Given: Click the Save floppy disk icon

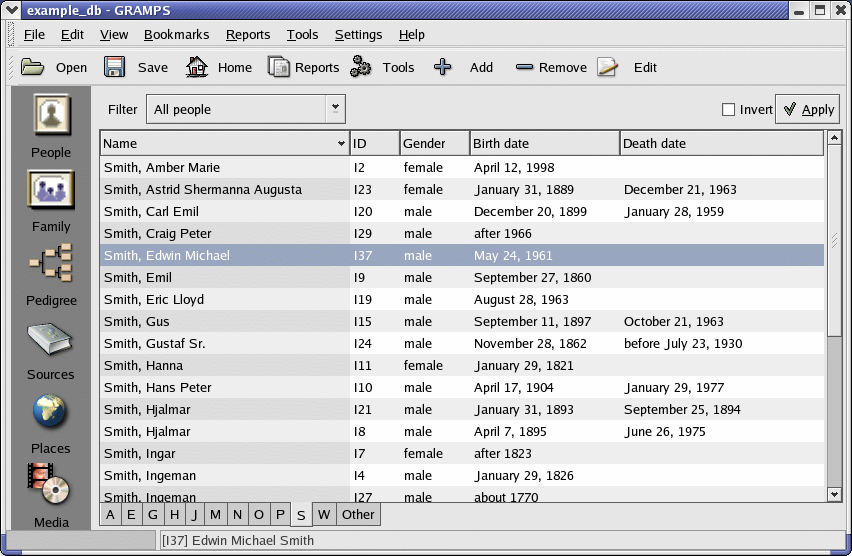Looking at the screenshot, I should [115, 67].
